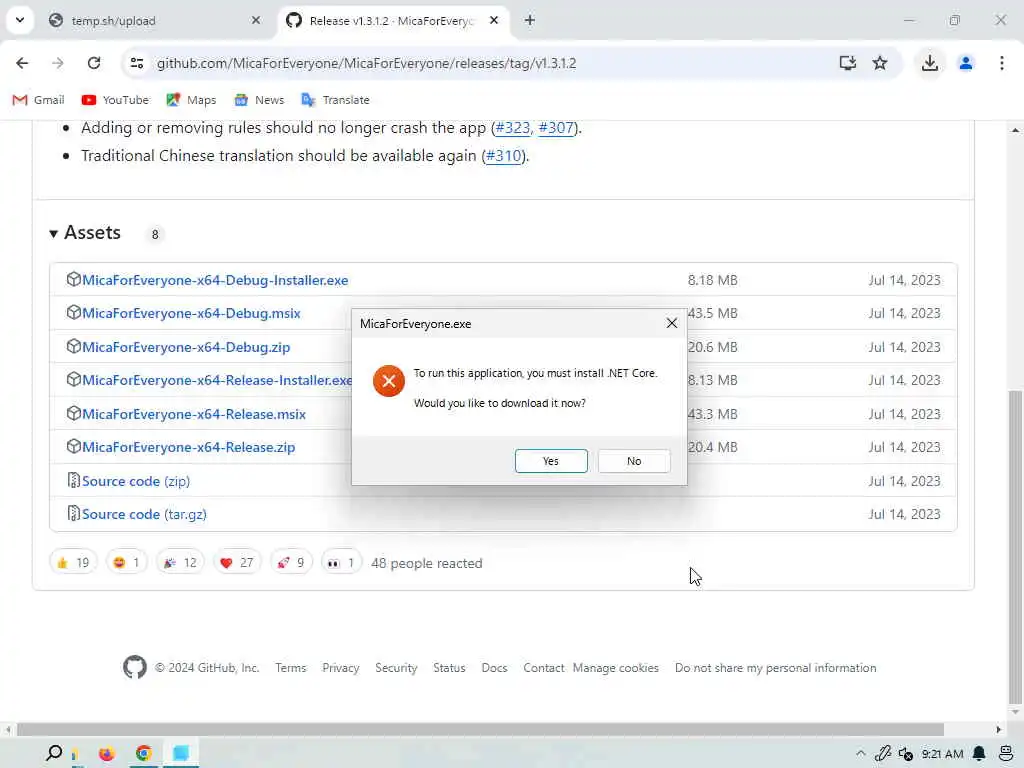Viewport: 1024px width, 768px height.
Task: Open Terms footer link
Action: click(291, 668)
